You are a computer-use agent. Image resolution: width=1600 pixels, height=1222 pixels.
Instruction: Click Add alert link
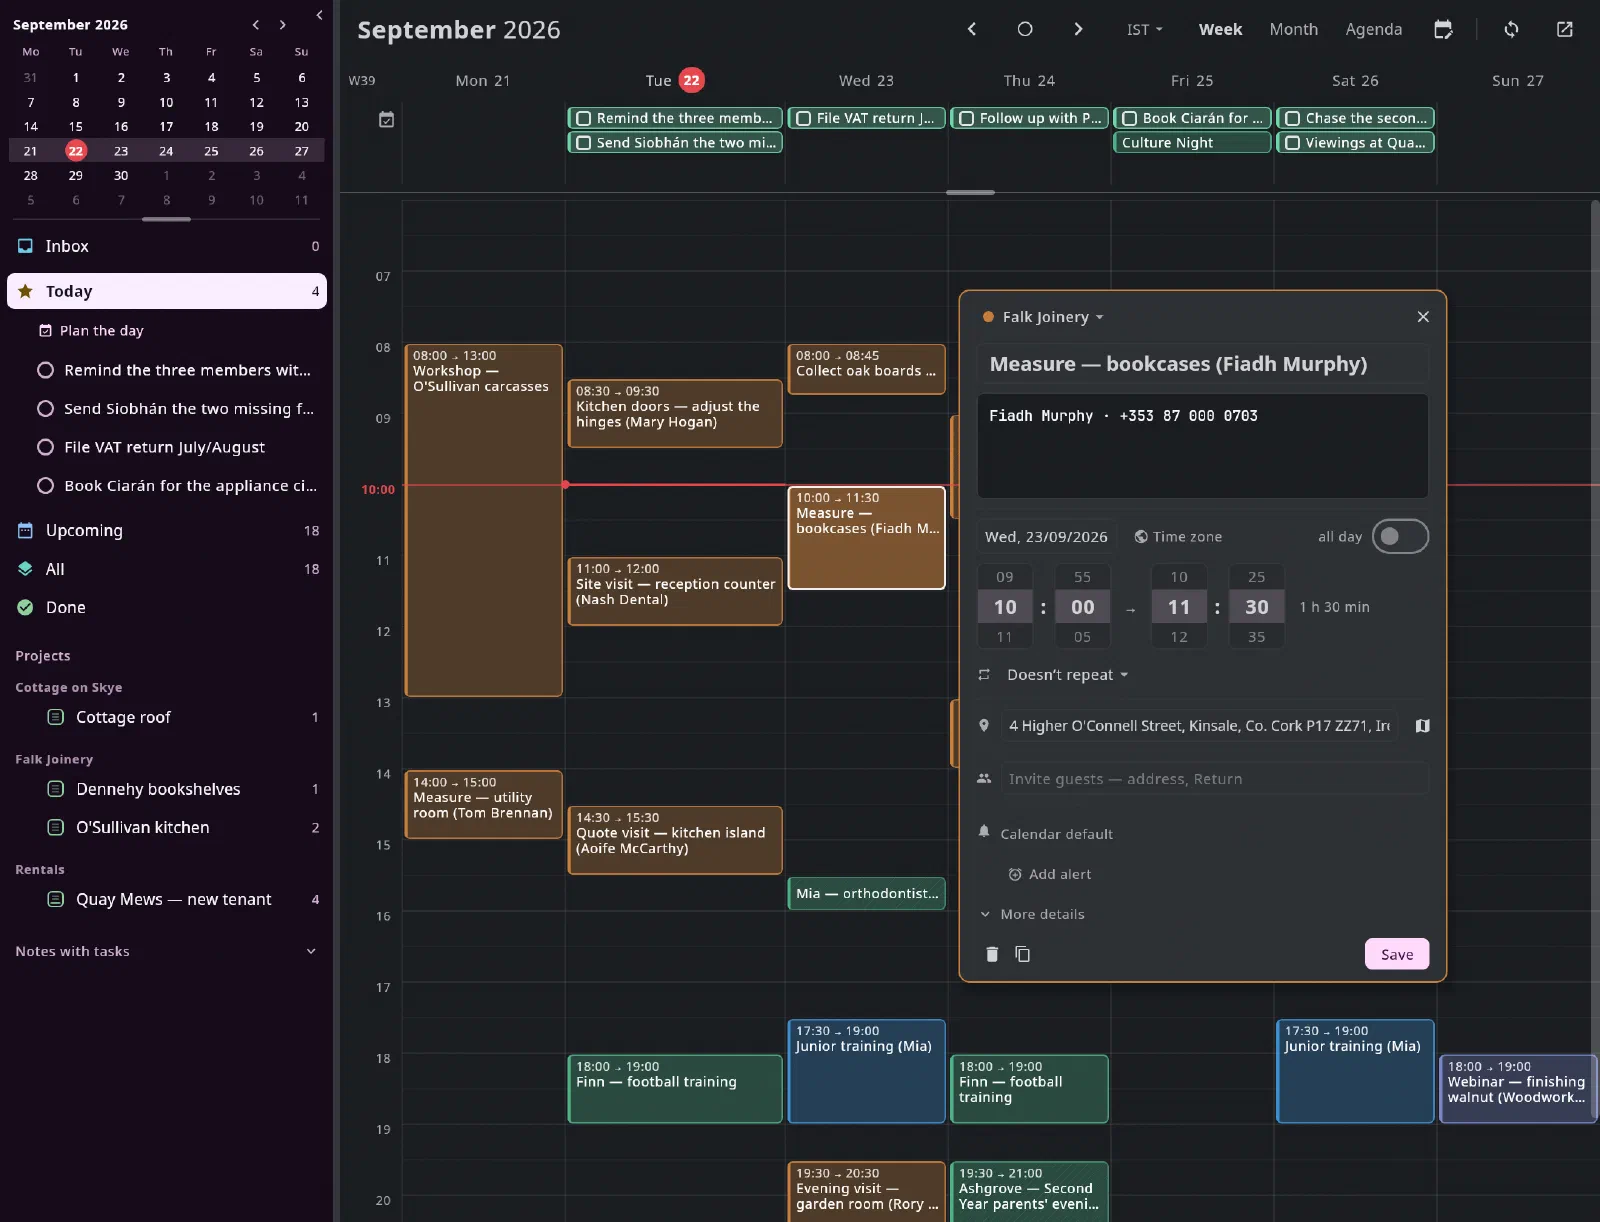1050,874
